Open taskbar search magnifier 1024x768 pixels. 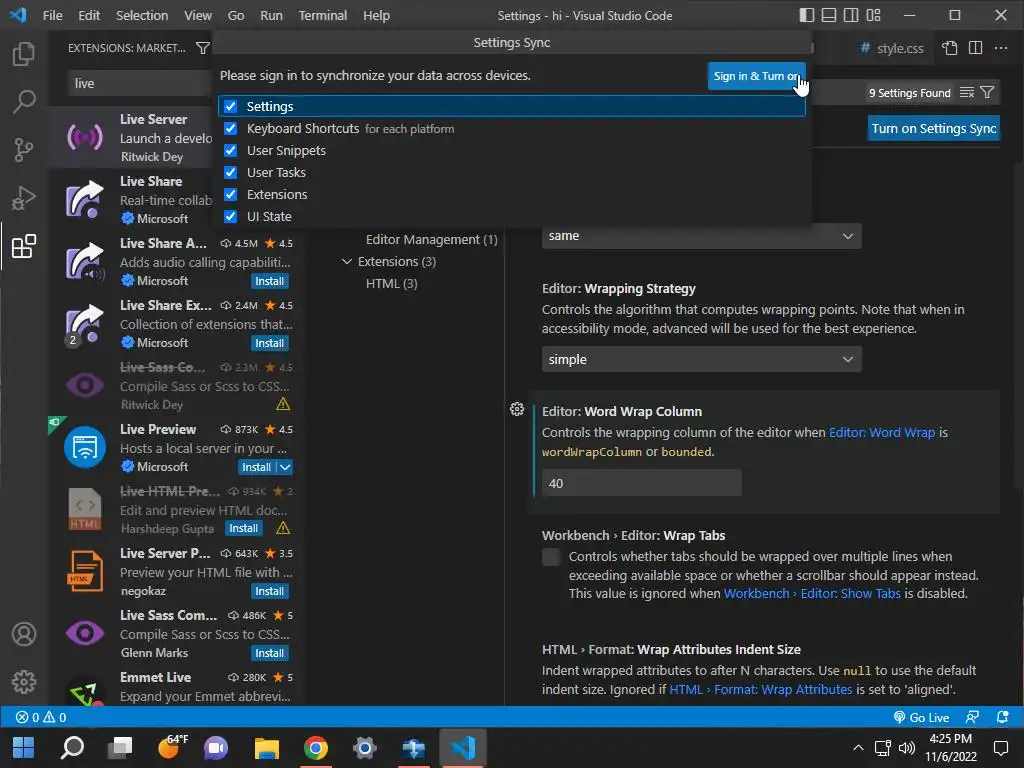point(72,748)
